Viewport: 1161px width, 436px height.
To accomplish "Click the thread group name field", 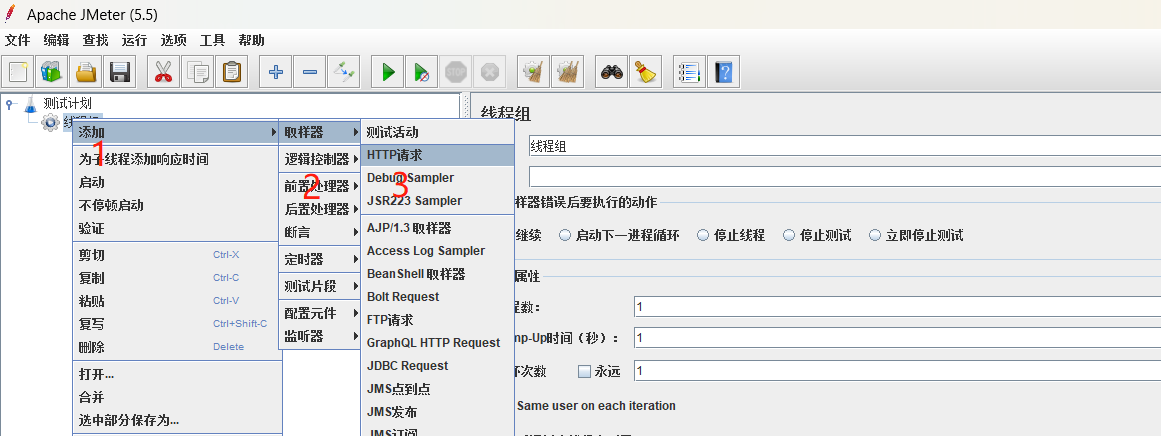I will pyautogui.click(x=844, y=147).
